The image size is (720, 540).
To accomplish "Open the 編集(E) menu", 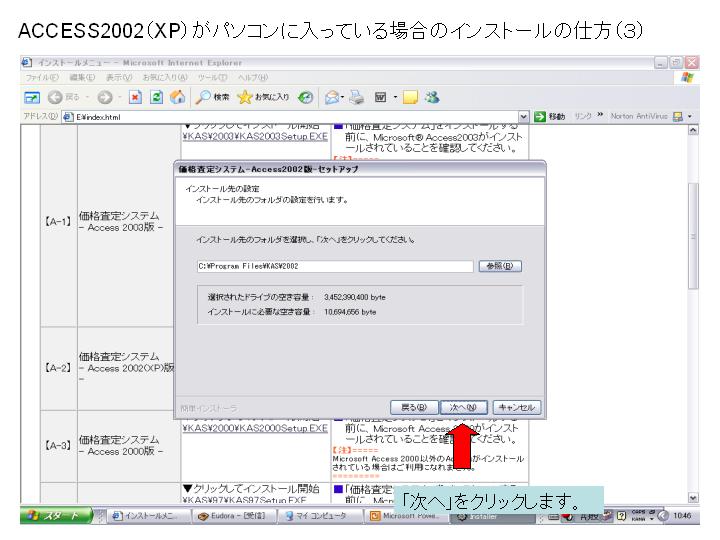I will point(82,78).
